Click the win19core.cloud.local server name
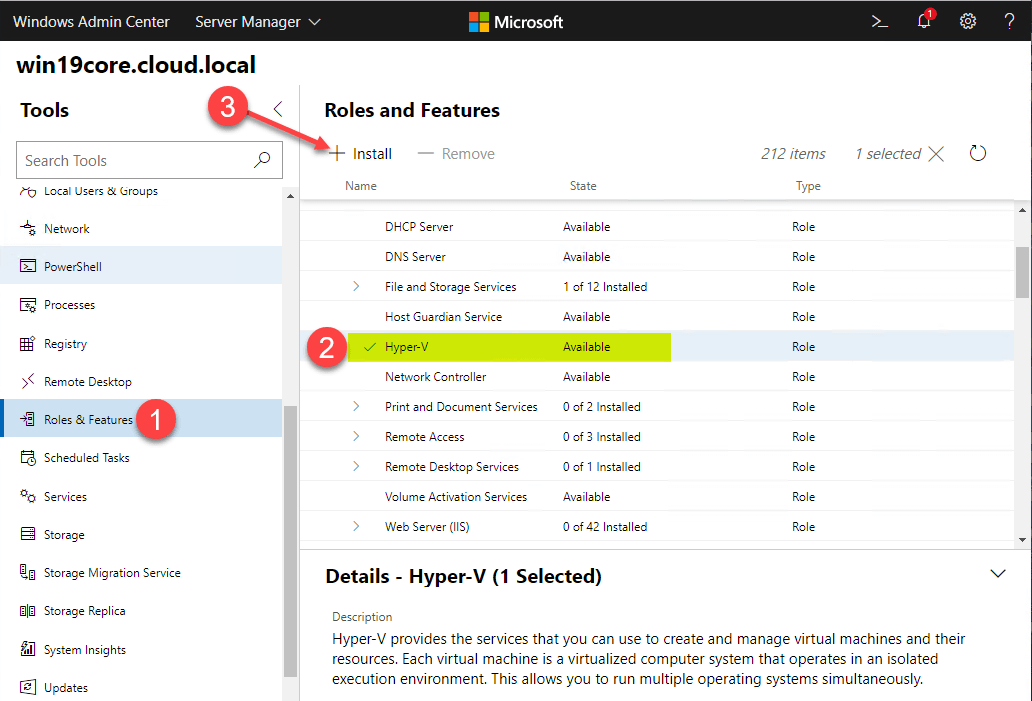Image resolution: width=1032 pixels, height=701 pixels. pos(136,65)
